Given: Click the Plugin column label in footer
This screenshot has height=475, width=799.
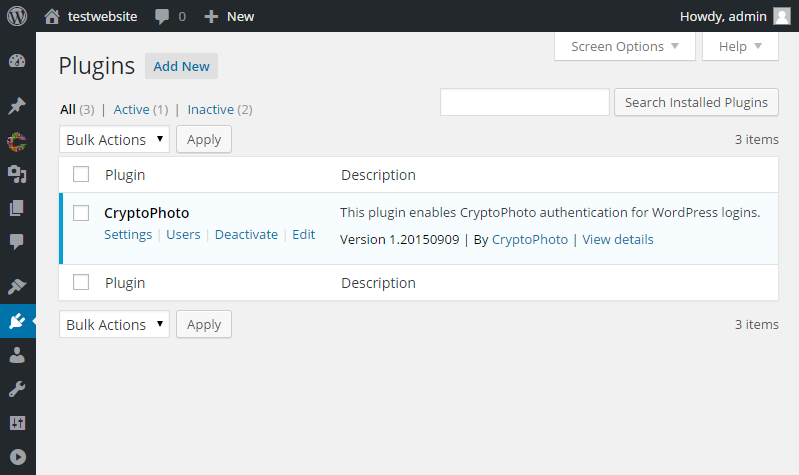Looking at the screenshot, I should [x=125, y=283].
